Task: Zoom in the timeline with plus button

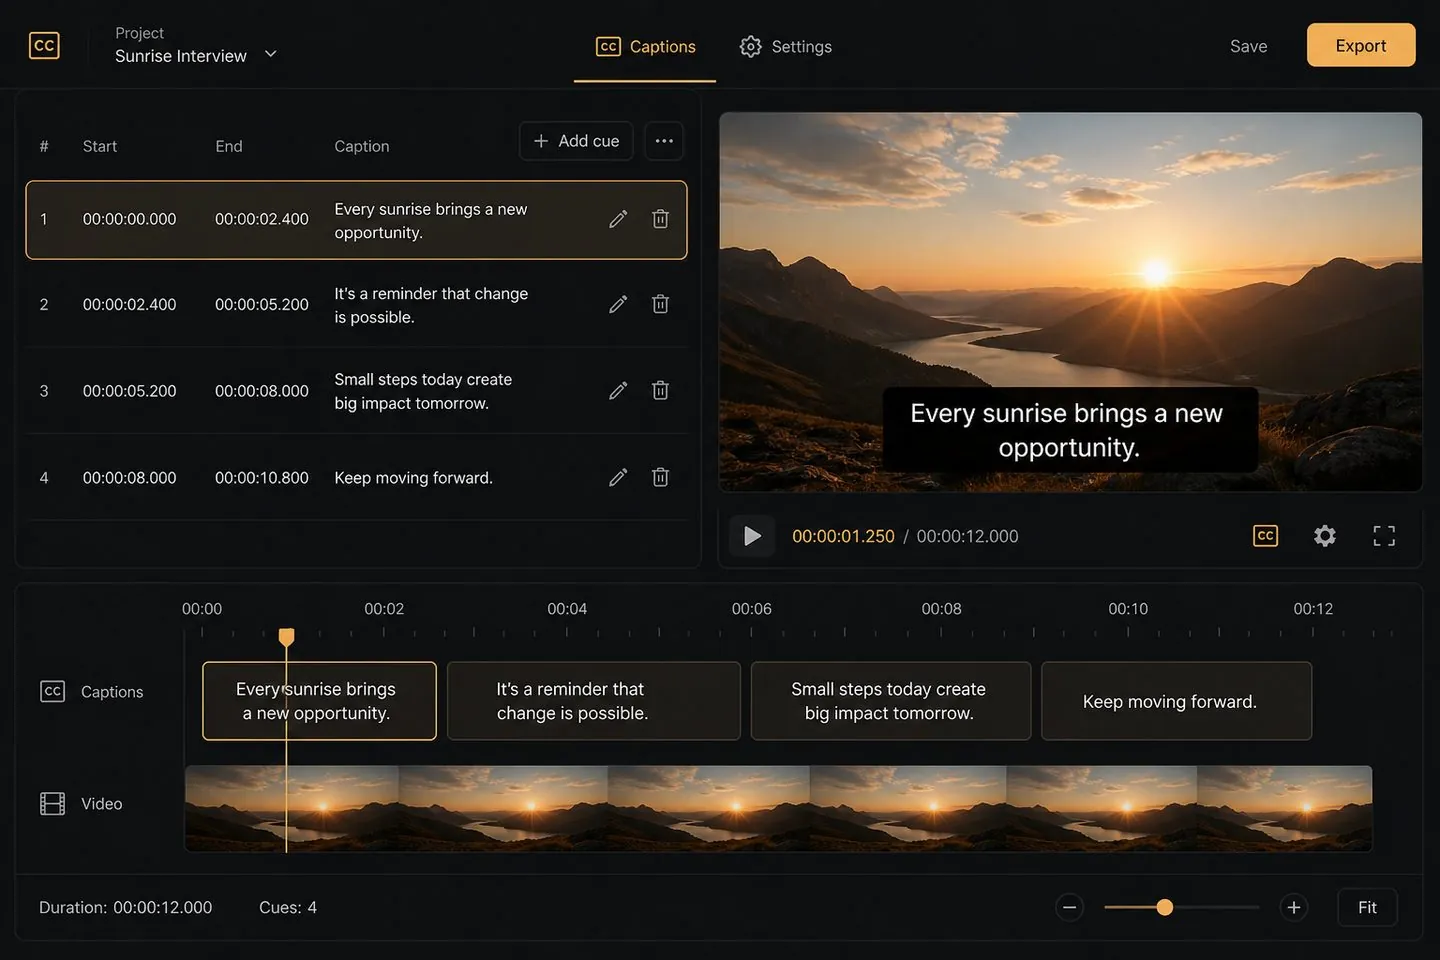Action: [1293, 907]
